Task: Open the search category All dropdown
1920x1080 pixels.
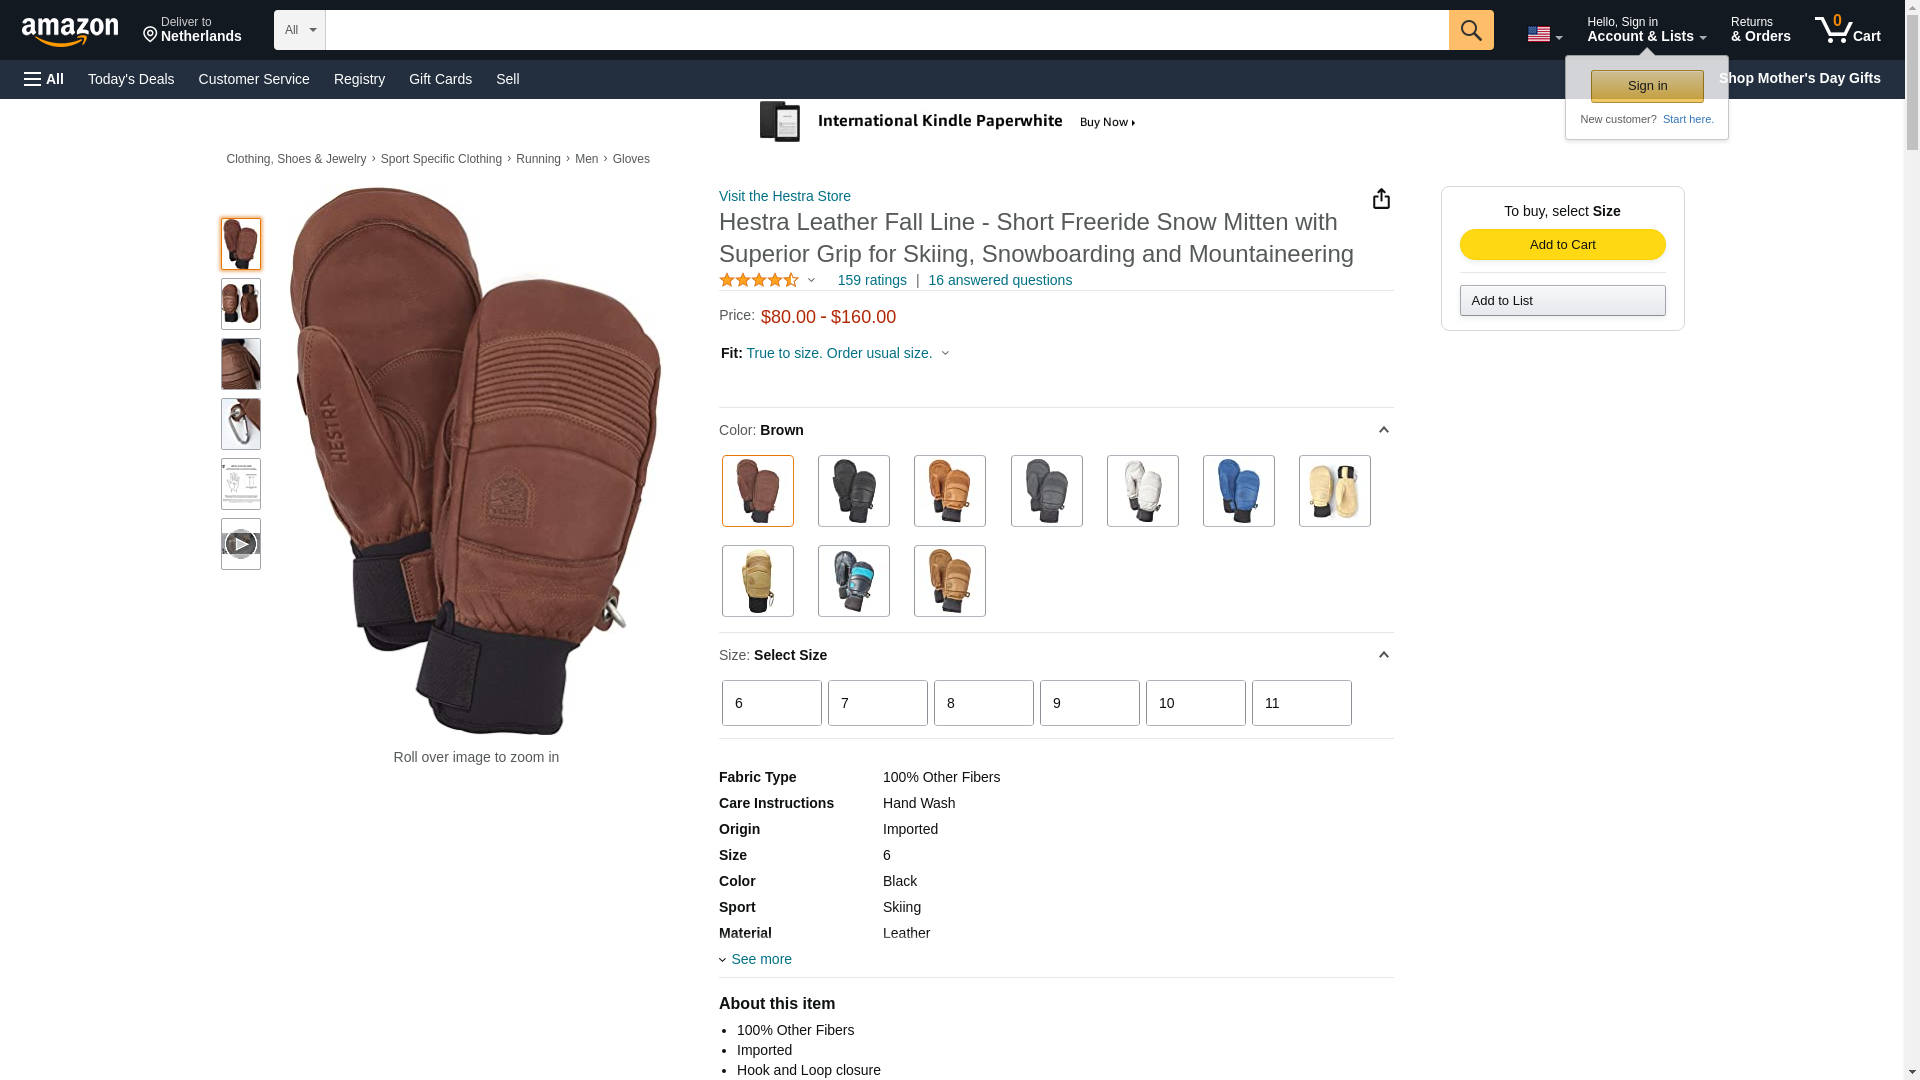Action: [x=300, y=30]
